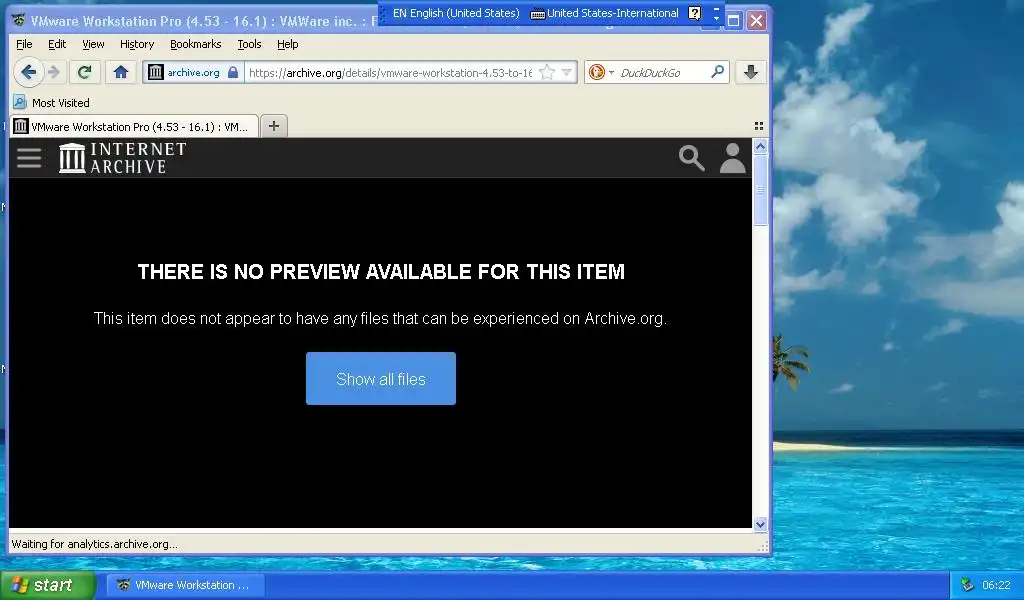Open the DuckDuckGo search engine selector

(601, 72)
